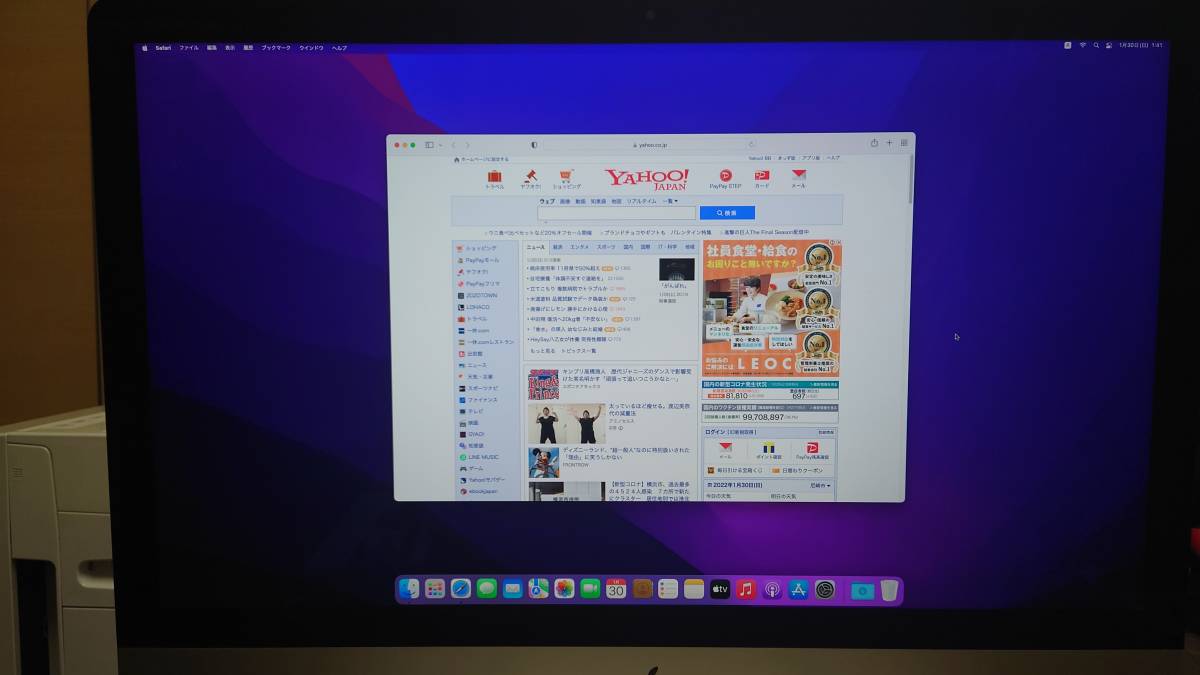The height and width of the screenshot is (675, 1200).
Task: Open ウインドウ menu in menu bar
Action: (311, 47)
